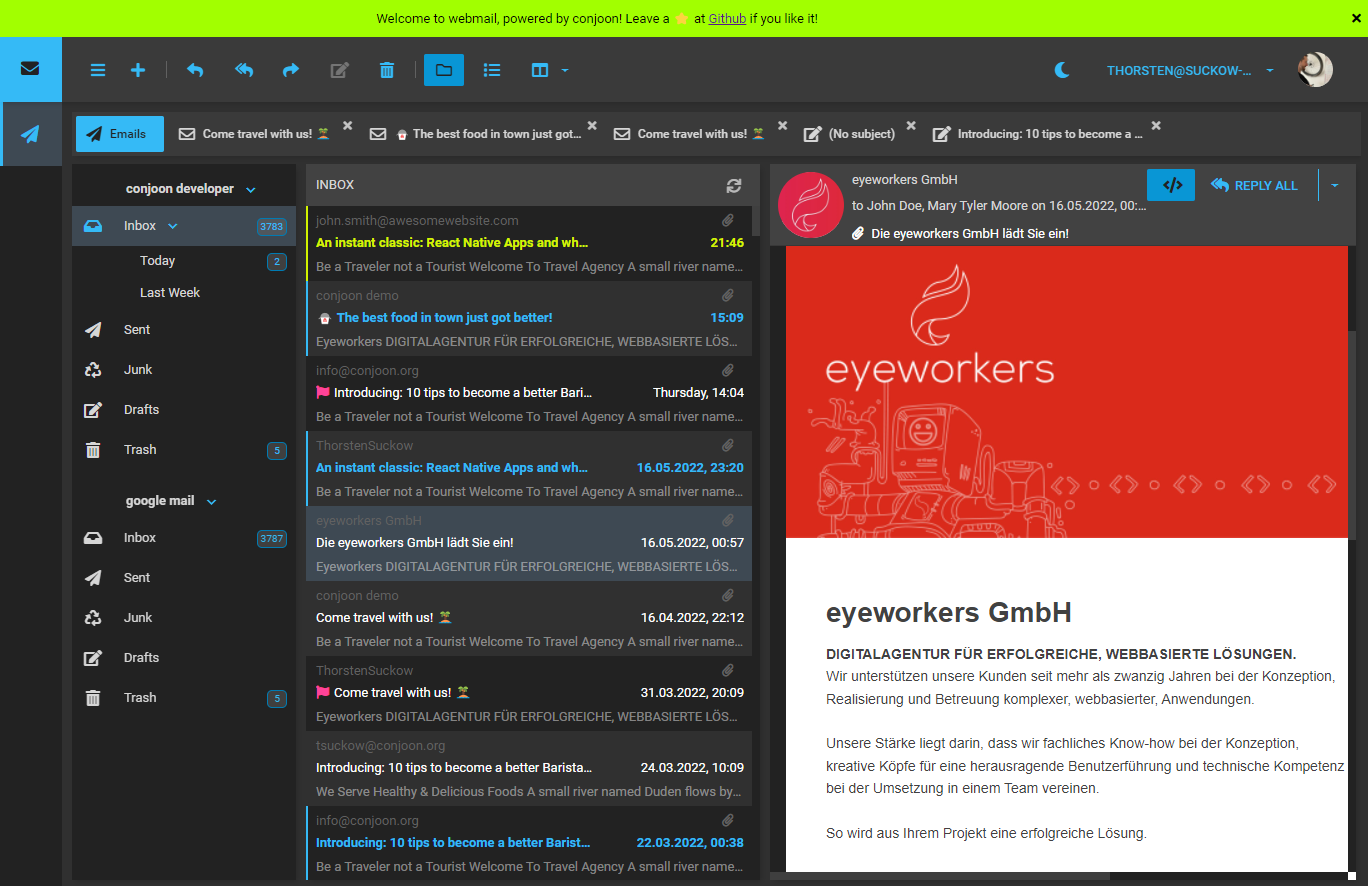
Task: Open john.smith@awesomewebsite.com email from 21:46
Action: tap(529, 244)
